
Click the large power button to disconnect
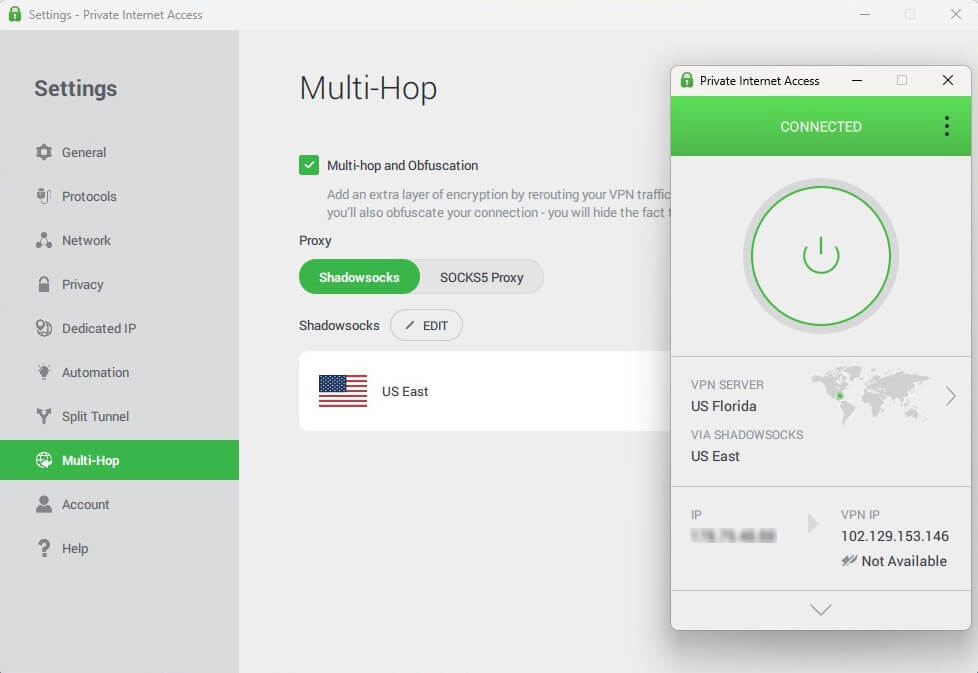(820, 255)
